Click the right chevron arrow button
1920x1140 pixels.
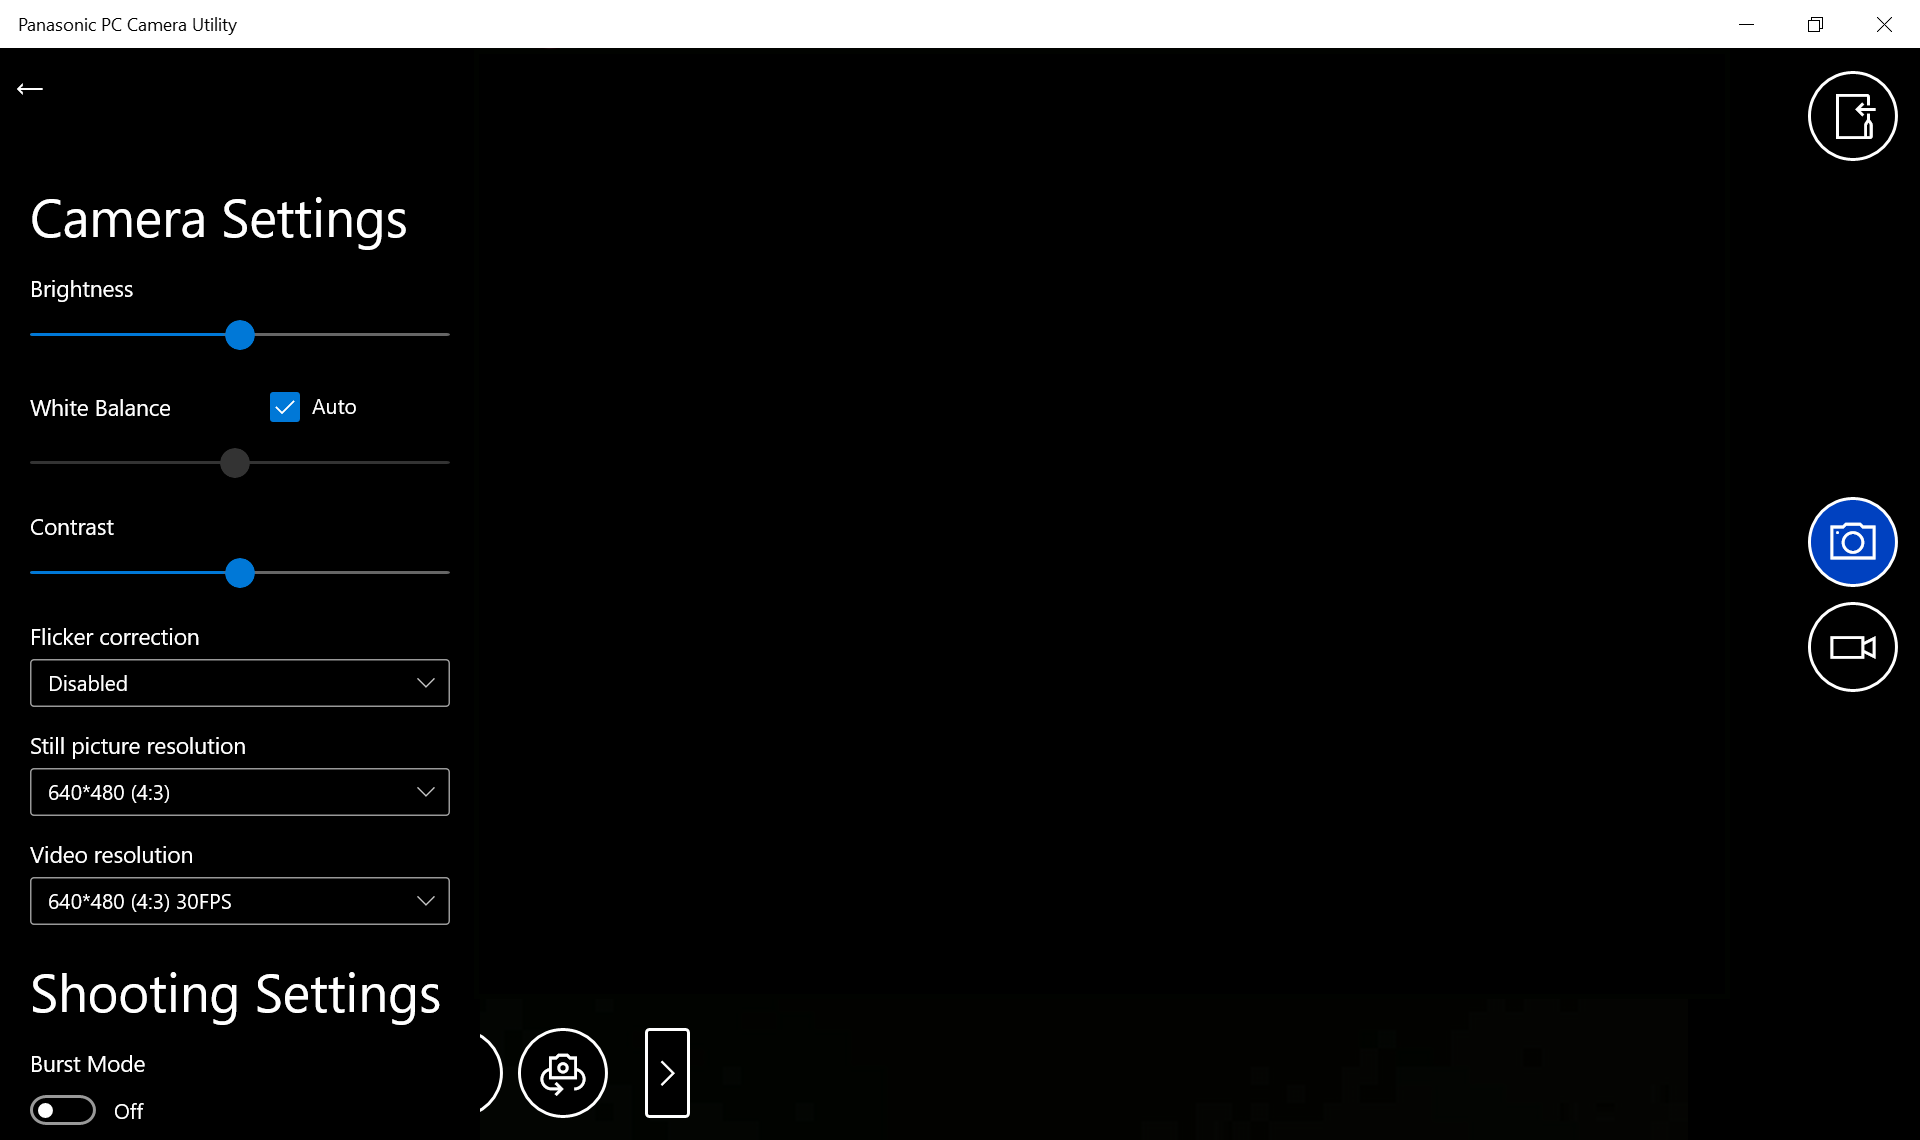[x=667, y=1073]
